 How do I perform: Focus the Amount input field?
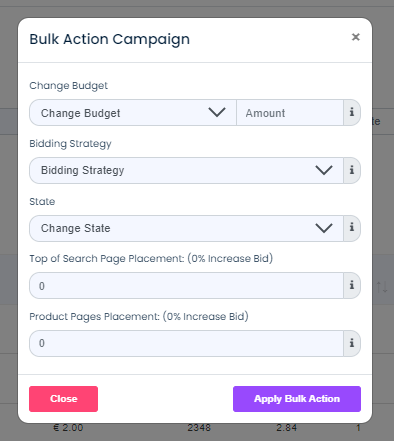tap(290, 112)
